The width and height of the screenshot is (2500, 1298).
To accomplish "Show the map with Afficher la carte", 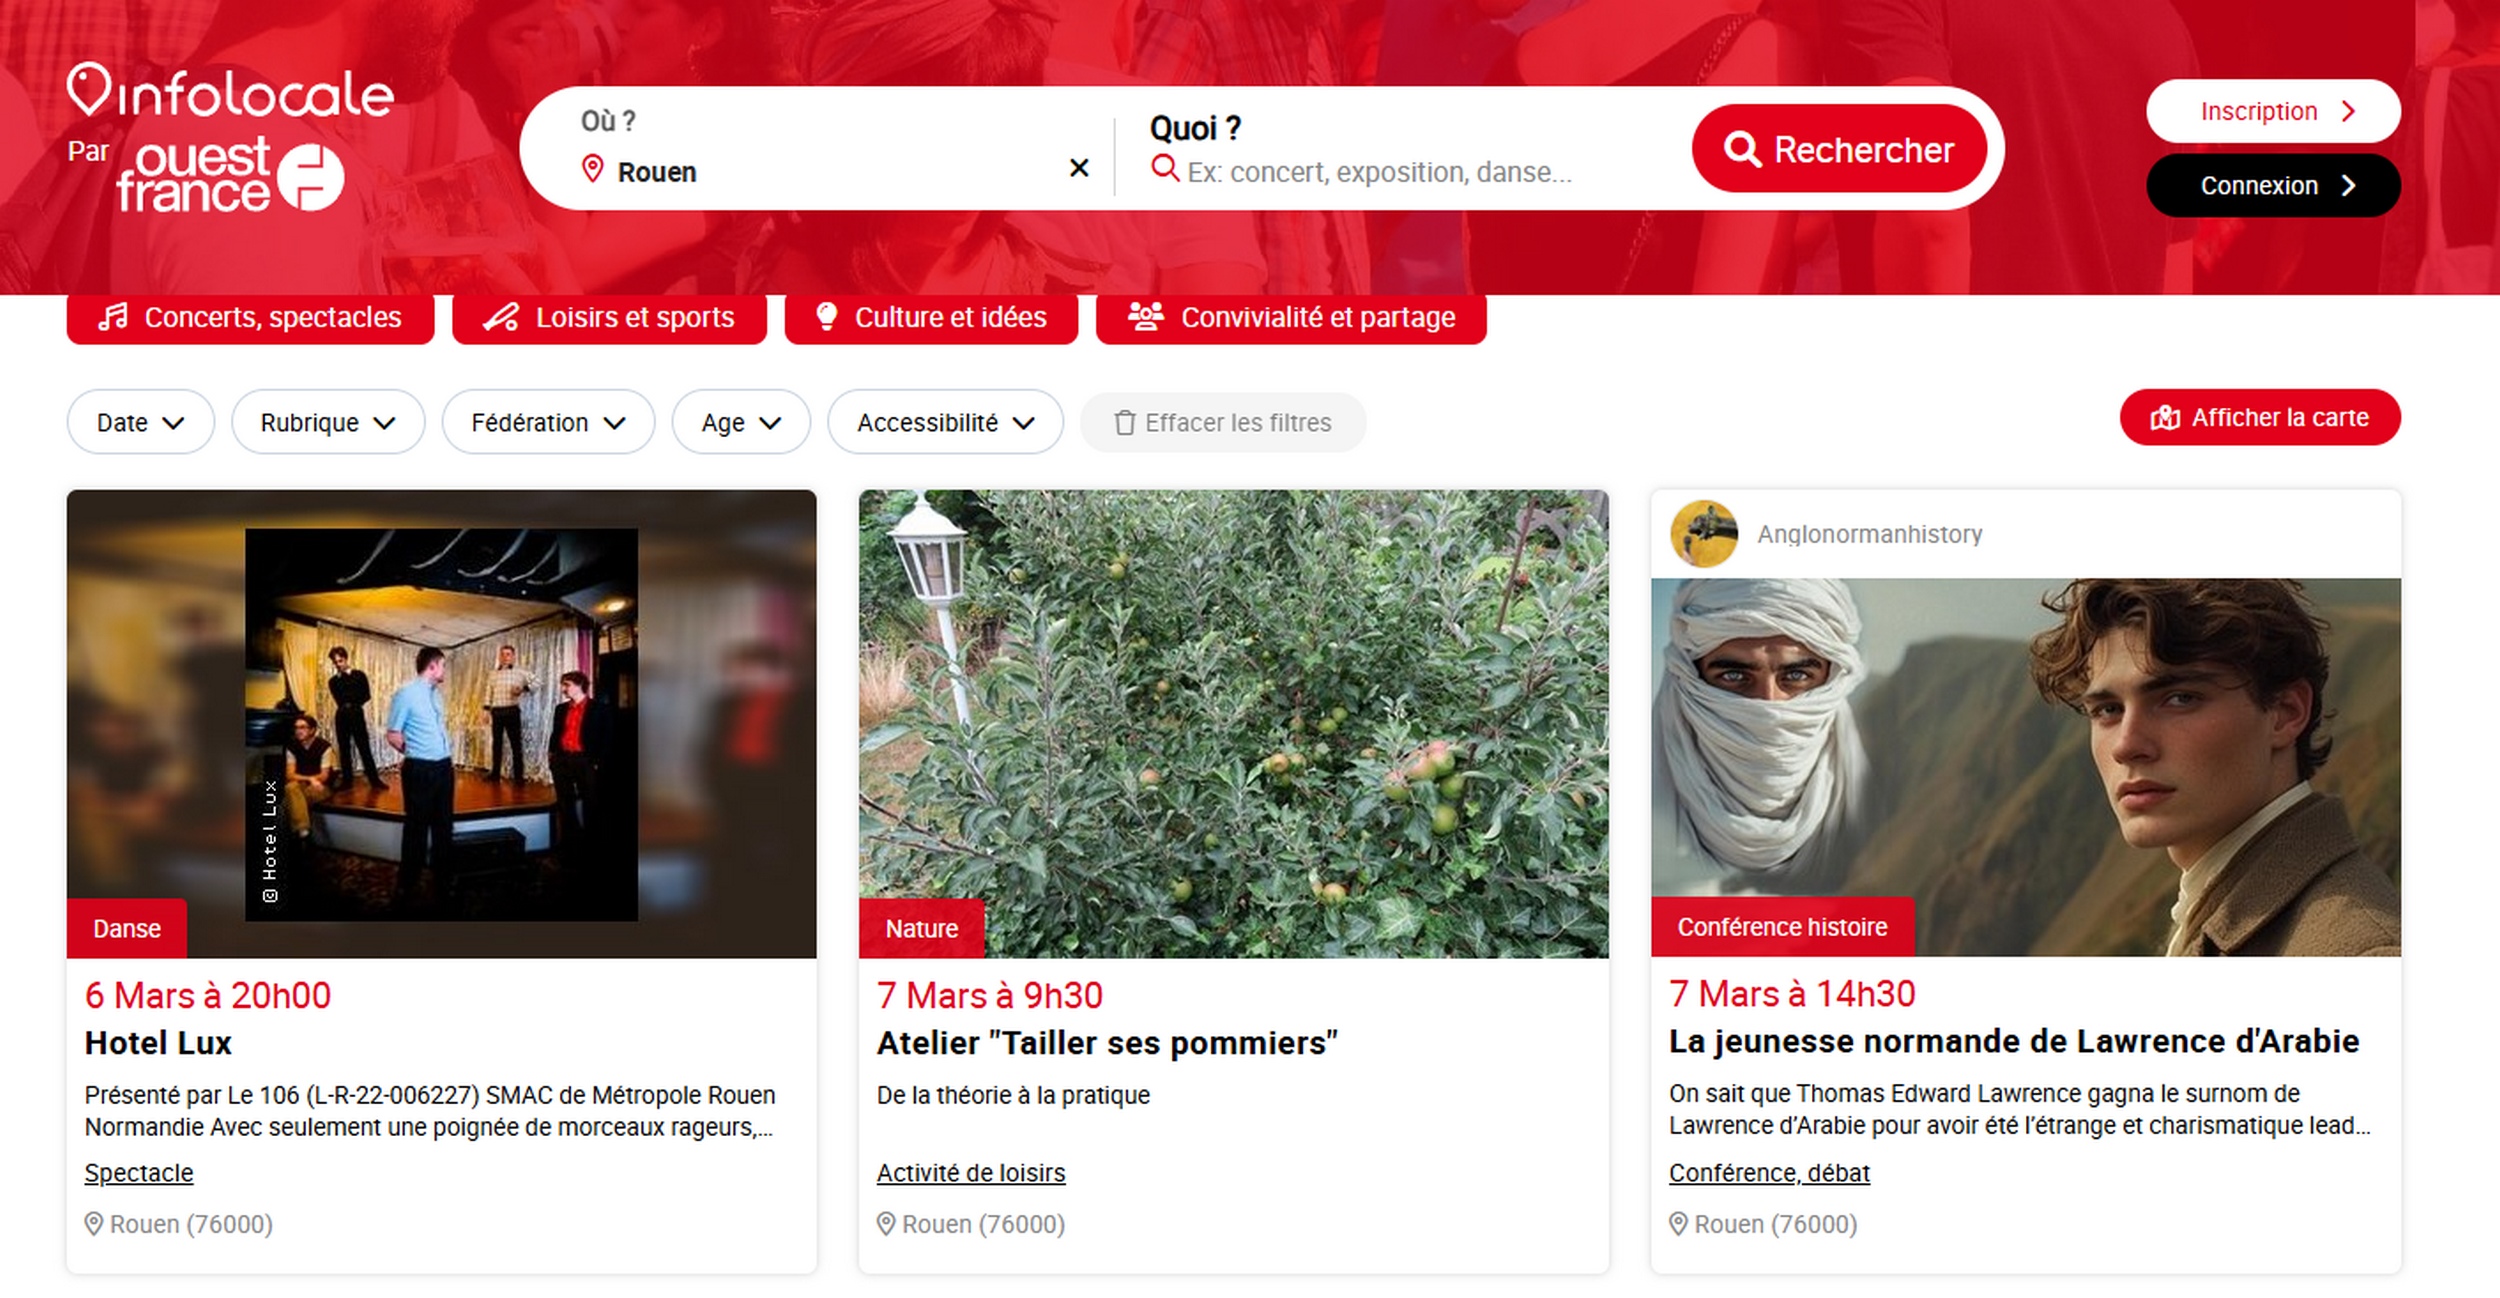I will (x=2259, y=418).
